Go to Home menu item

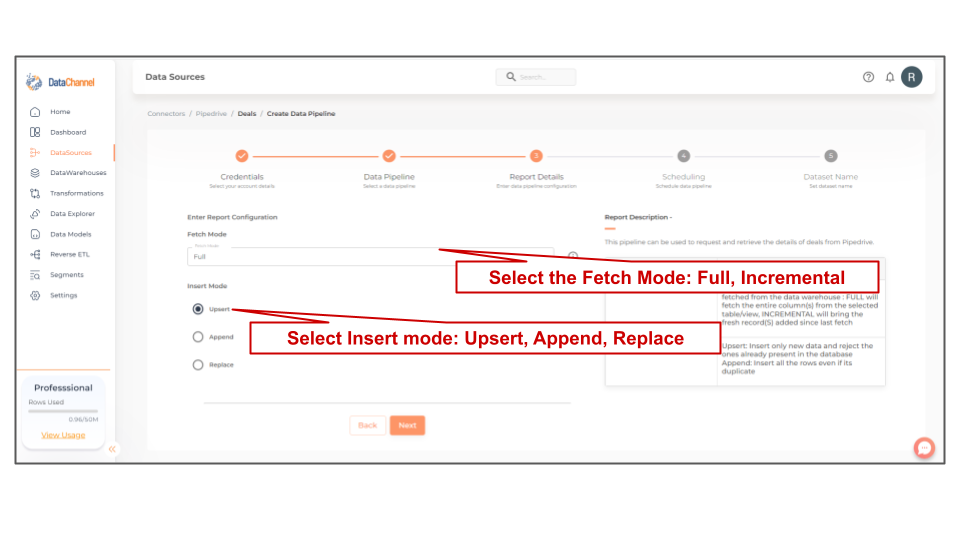(x=60, y=112)
